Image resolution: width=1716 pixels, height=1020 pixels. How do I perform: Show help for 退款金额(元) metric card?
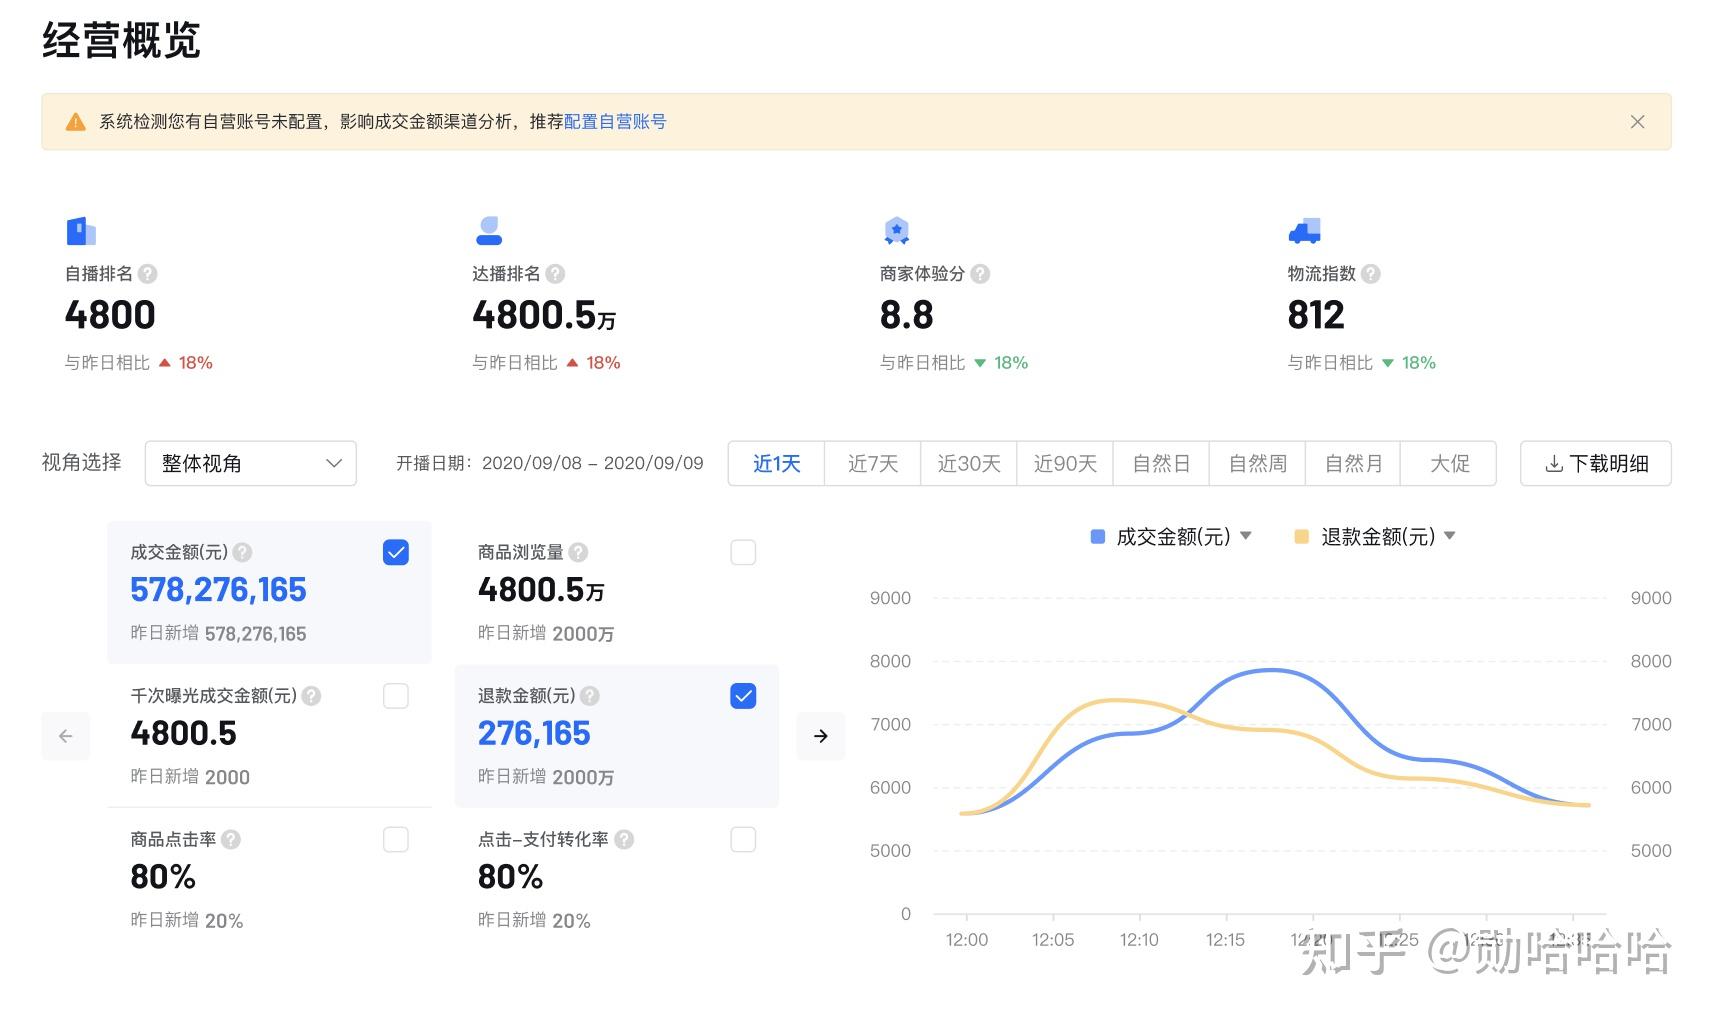coord(590,696)
